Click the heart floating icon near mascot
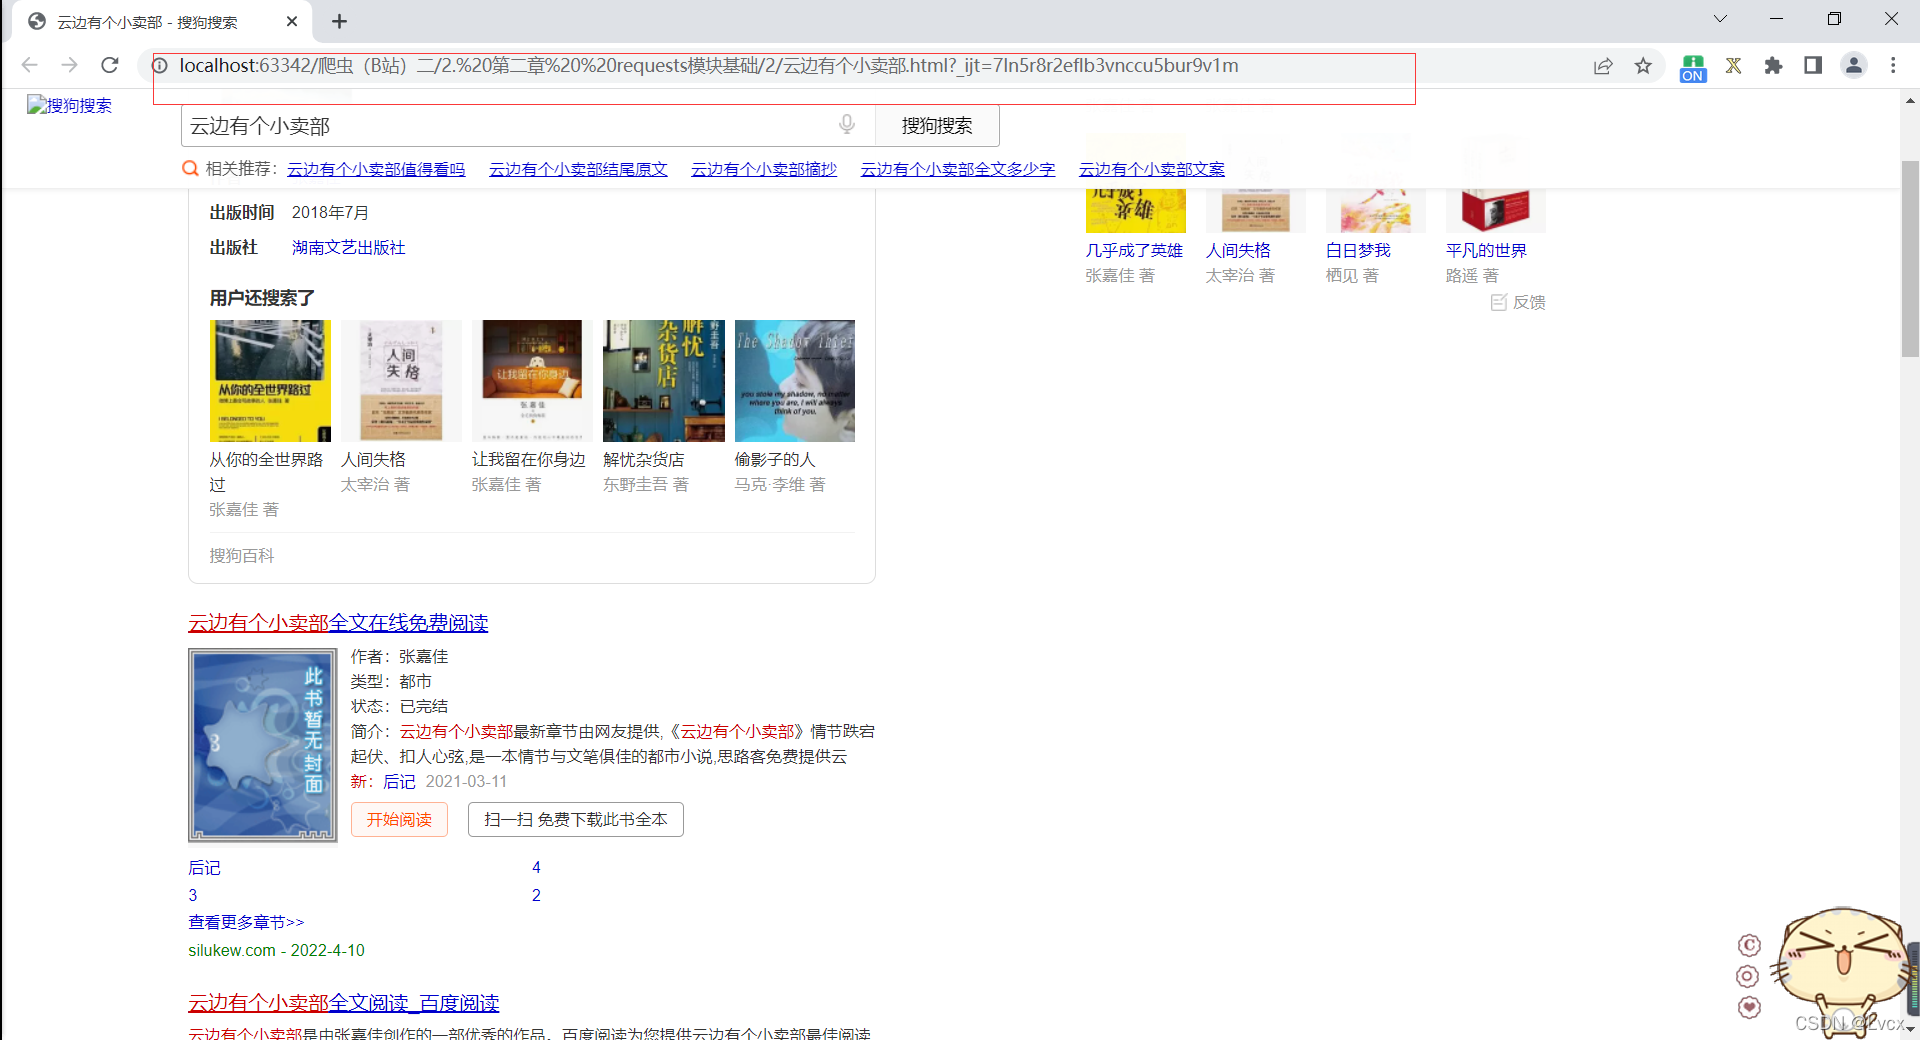The height and width of the screenshot is (1040, 1920). (1749, 1007)
